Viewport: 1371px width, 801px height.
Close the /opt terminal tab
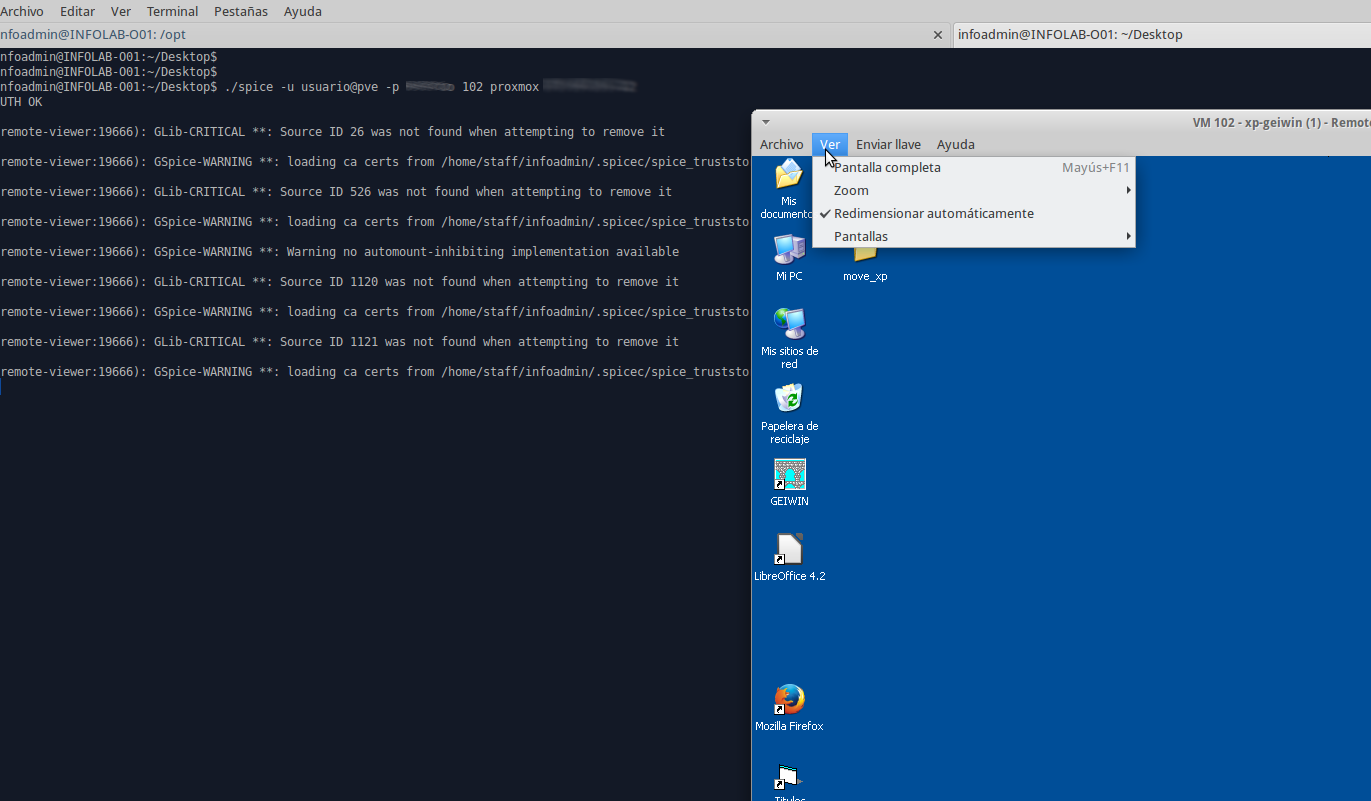point(937,34)
